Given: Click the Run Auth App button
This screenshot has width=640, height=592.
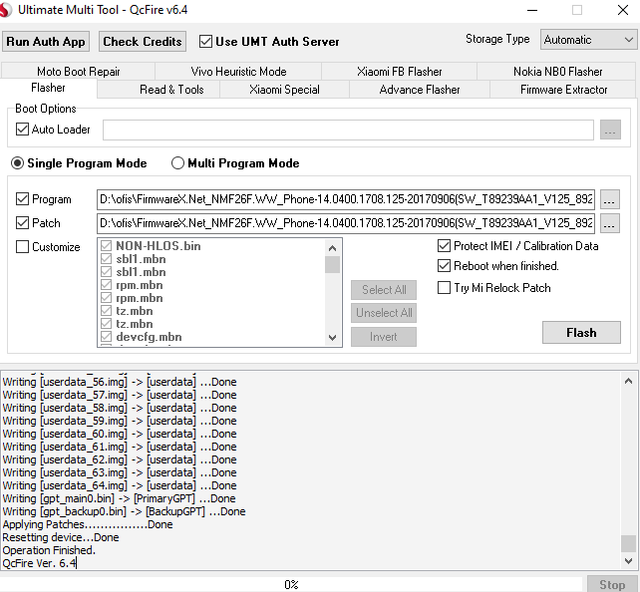Looking at the screenshot, I should click(46, 42).
